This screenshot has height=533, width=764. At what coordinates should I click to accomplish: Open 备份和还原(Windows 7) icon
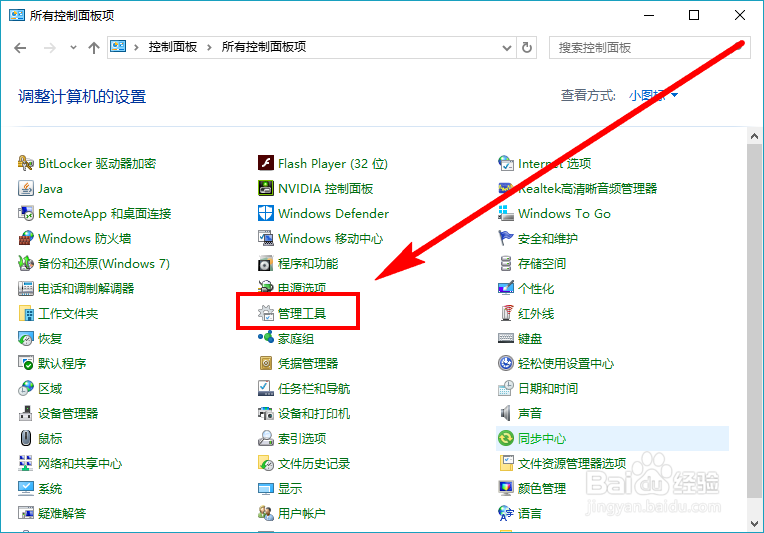click(x=25, y=263)
